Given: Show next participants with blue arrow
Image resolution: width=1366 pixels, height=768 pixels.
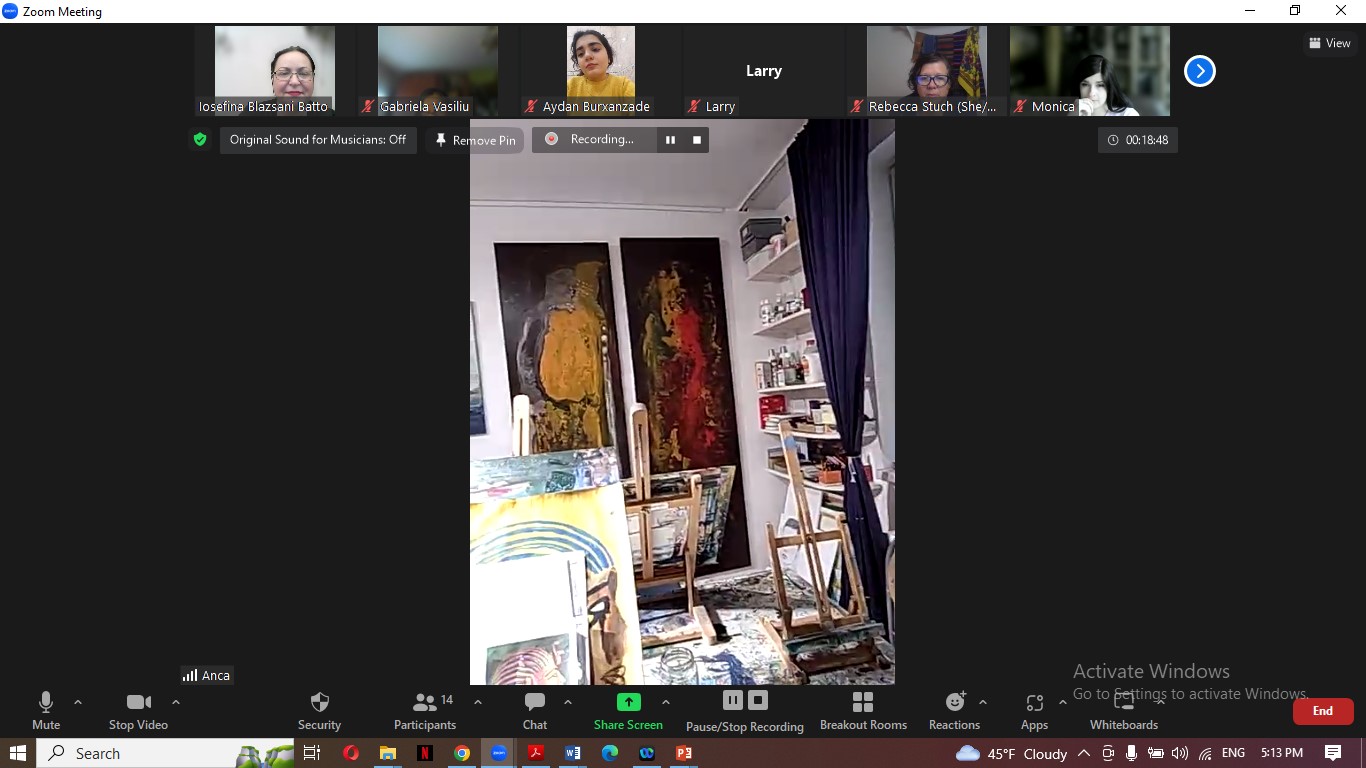Looking at the screenshot, I should pyautogui.click(x=1200, y=71).
